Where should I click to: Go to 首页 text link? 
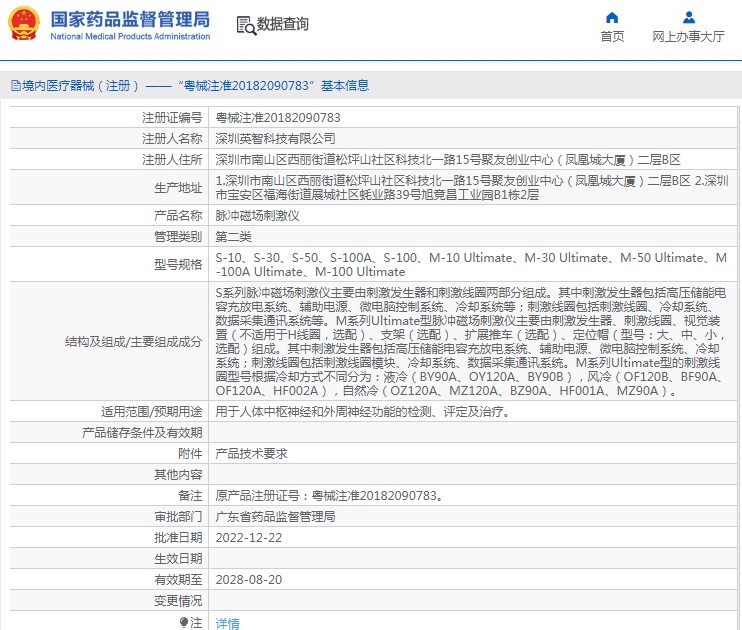(x=612, y=36)
